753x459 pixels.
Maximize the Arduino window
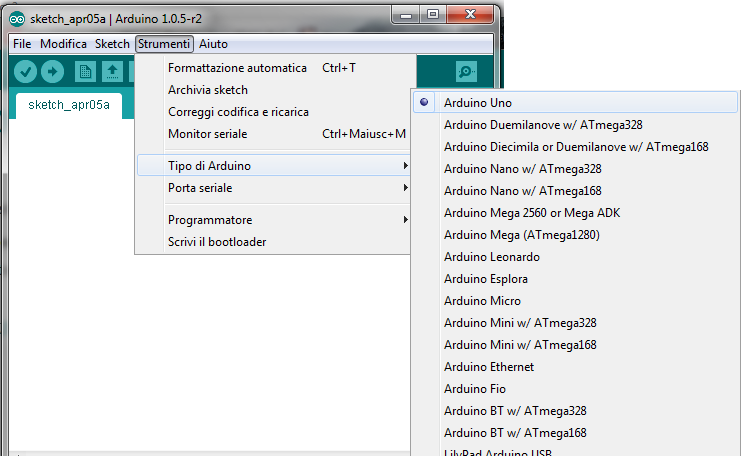coord(433,14)
